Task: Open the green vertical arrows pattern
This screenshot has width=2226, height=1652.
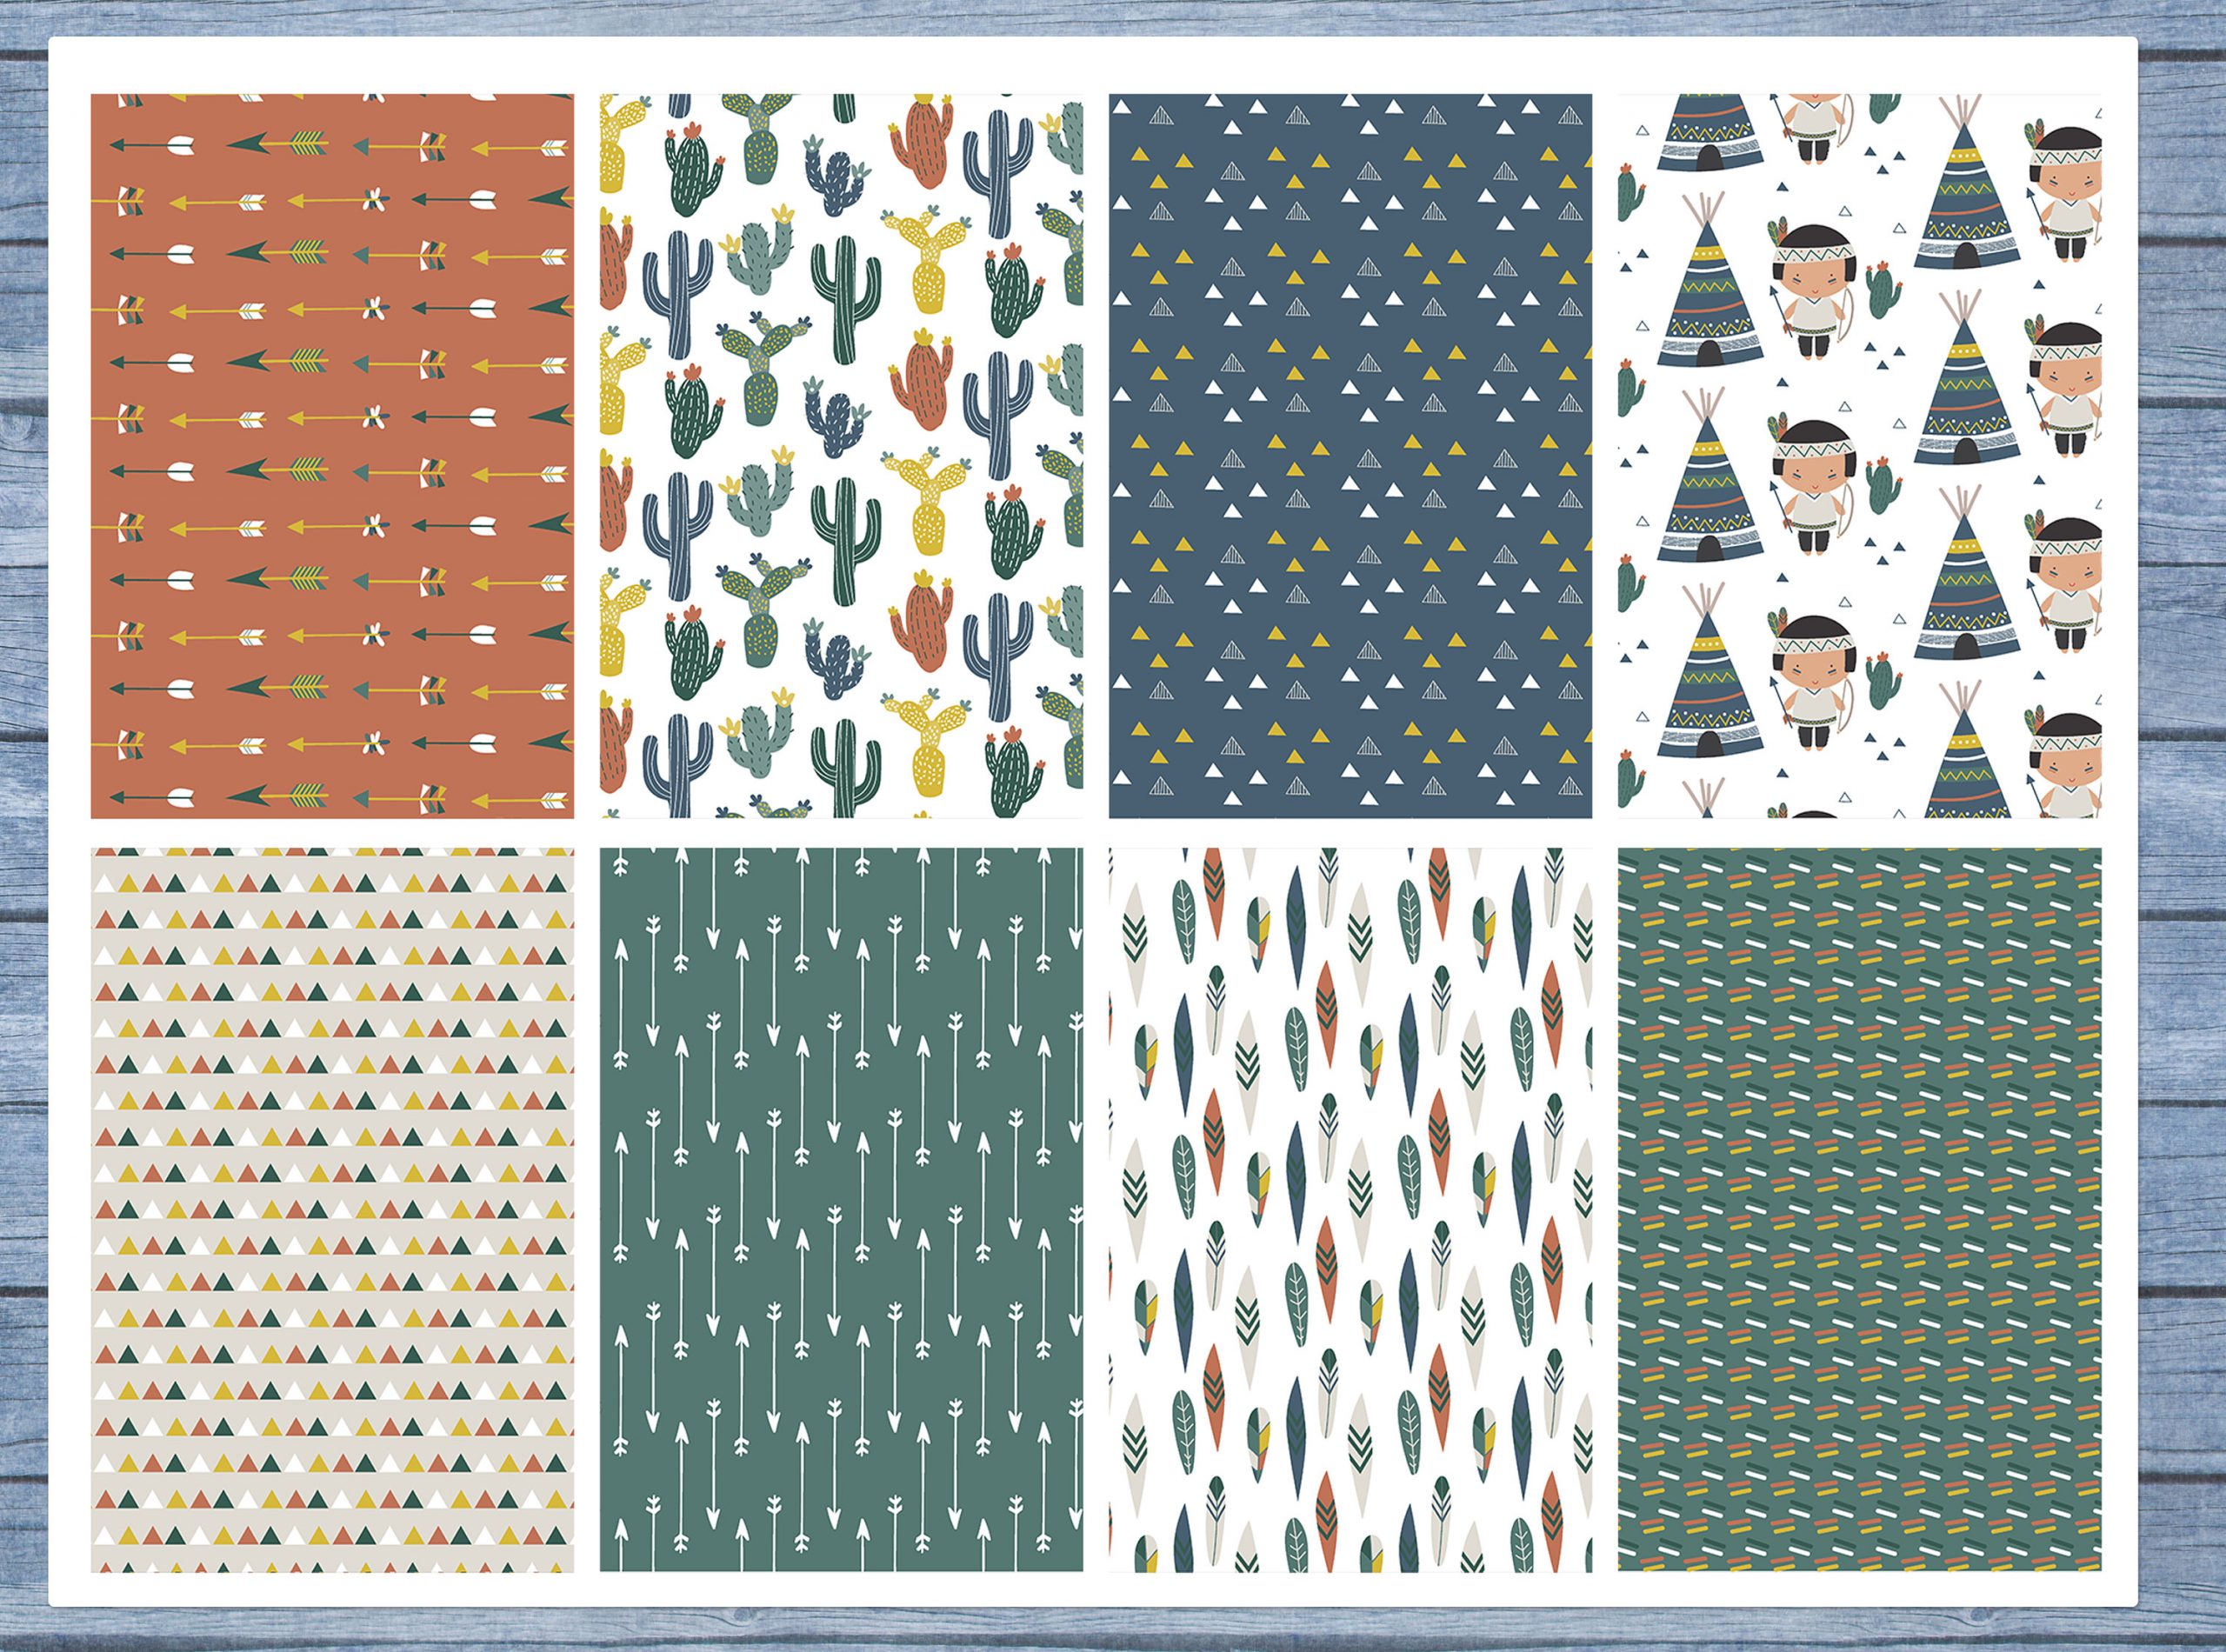Action: tap(841, 1210)
